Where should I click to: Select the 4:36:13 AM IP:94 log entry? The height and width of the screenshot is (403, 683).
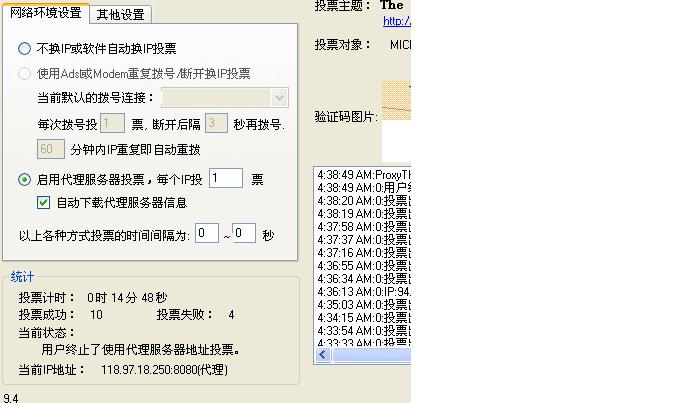point(363,291)
